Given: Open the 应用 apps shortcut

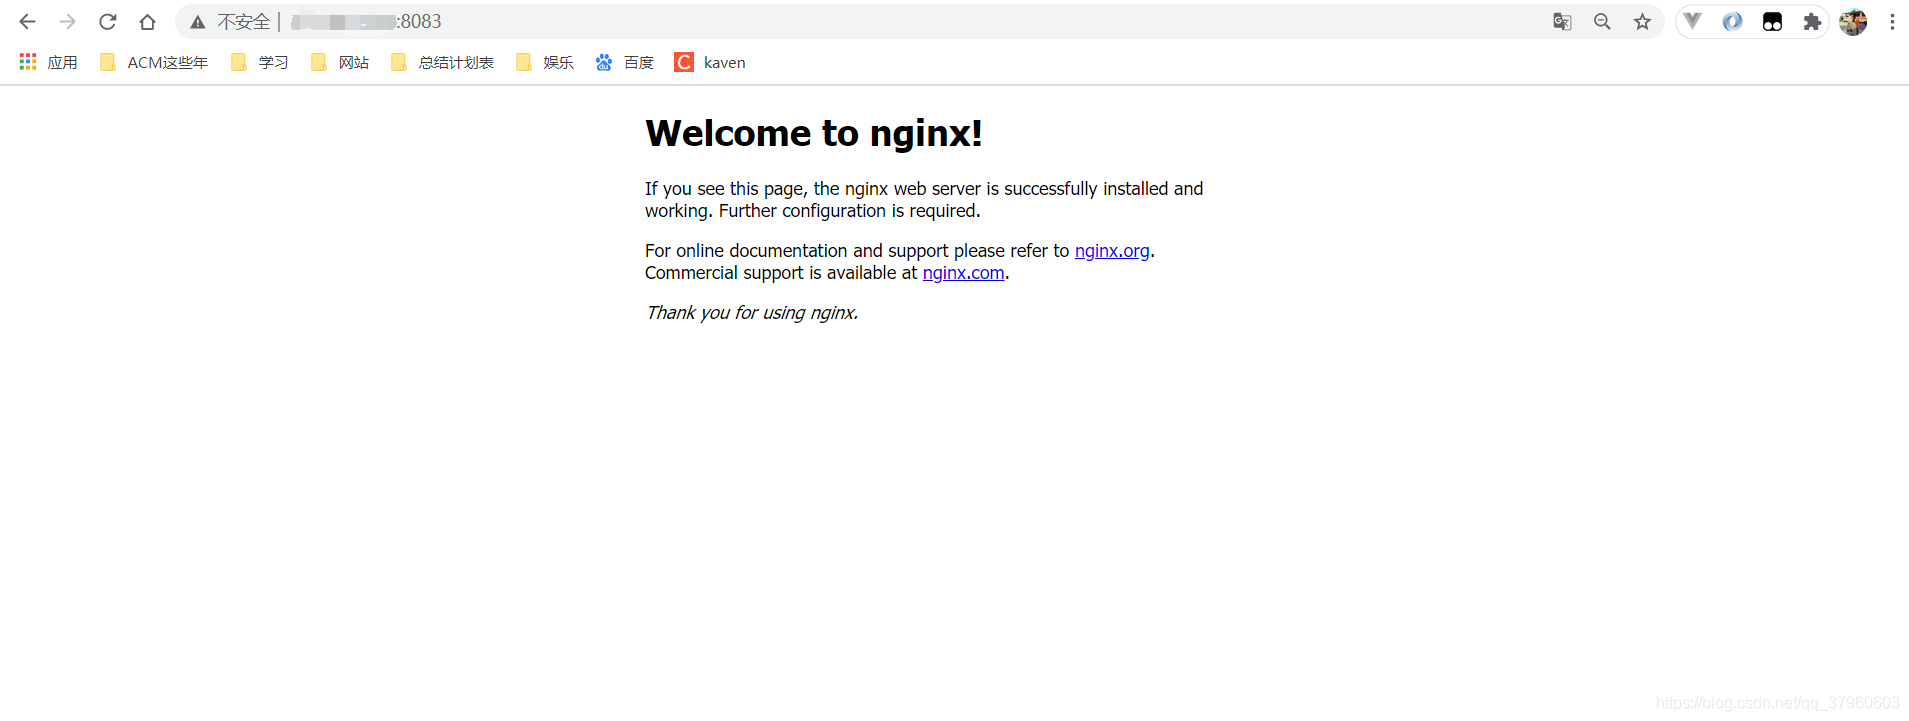Looking at the screenshot, I should pos(48,62).
